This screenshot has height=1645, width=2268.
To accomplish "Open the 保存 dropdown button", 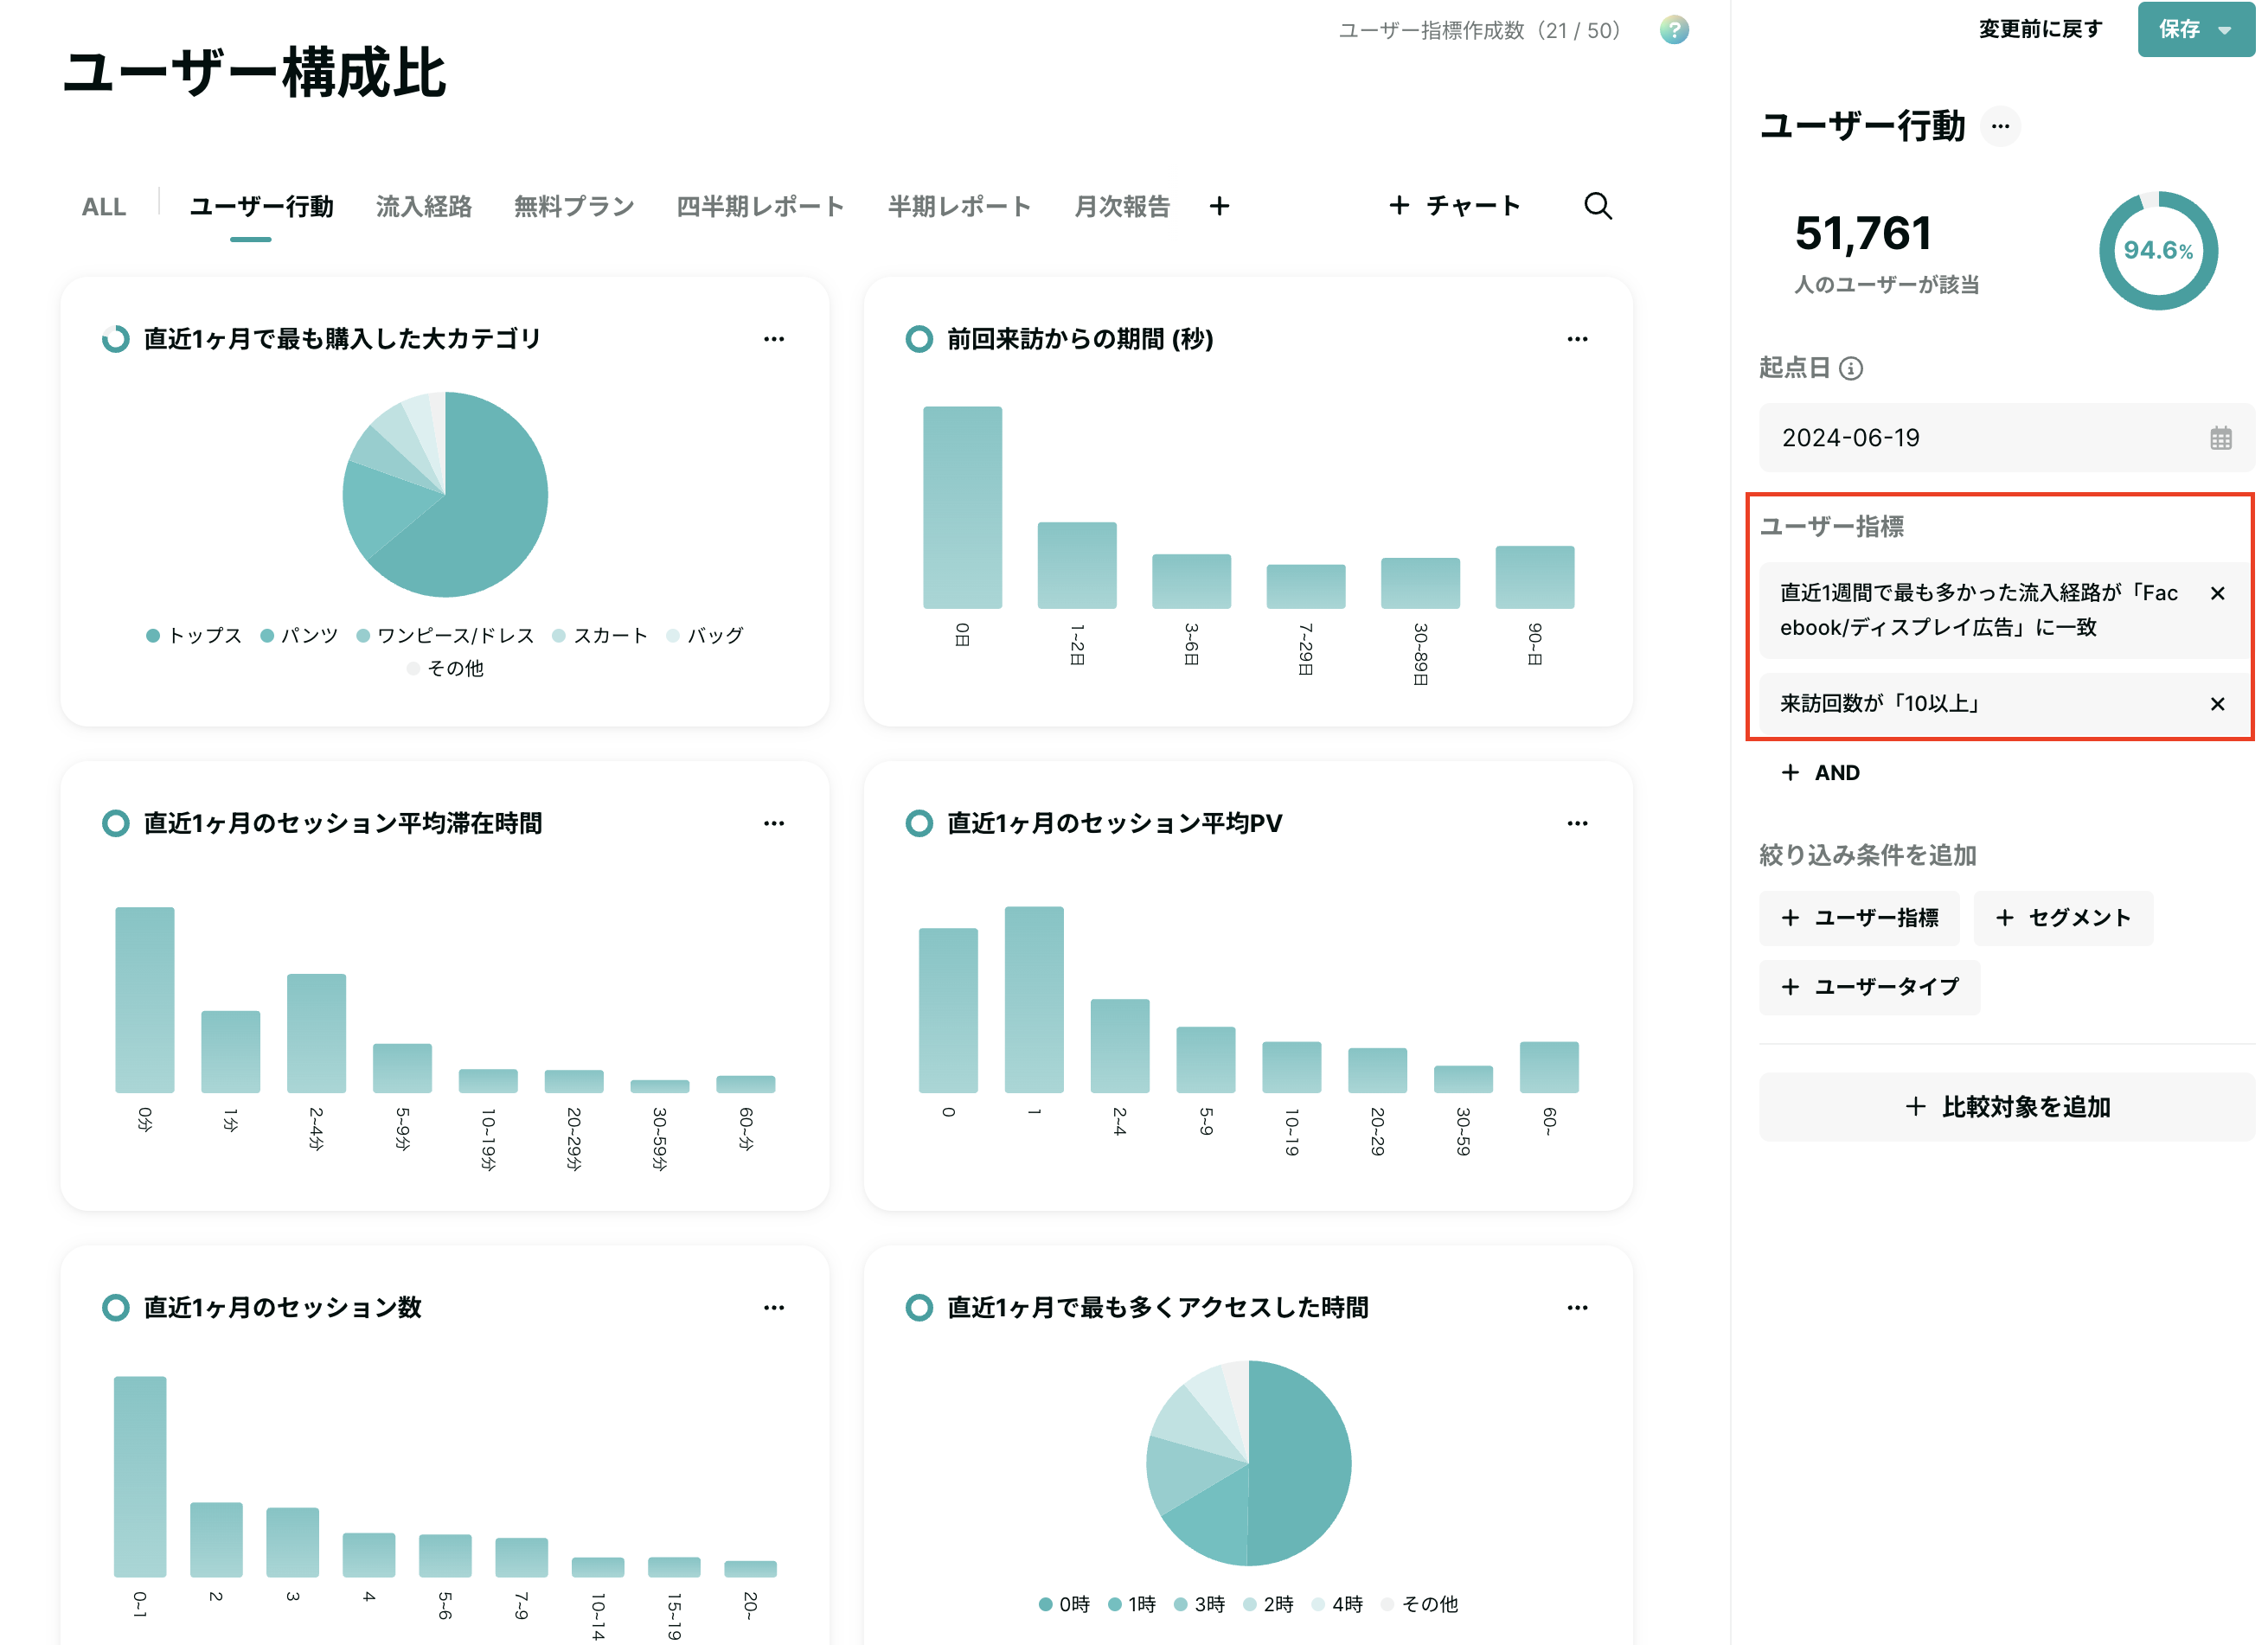I will pyautogui.click(x=2195, y=29).
